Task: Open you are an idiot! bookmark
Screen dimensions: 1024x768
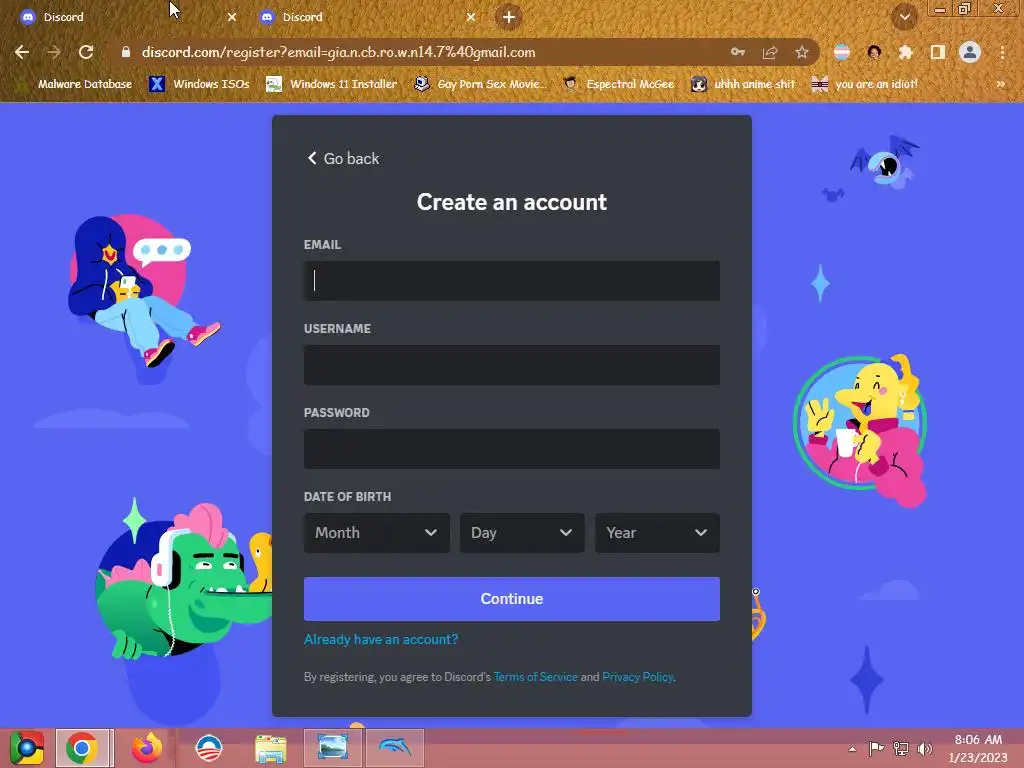Action: (865, 84)
